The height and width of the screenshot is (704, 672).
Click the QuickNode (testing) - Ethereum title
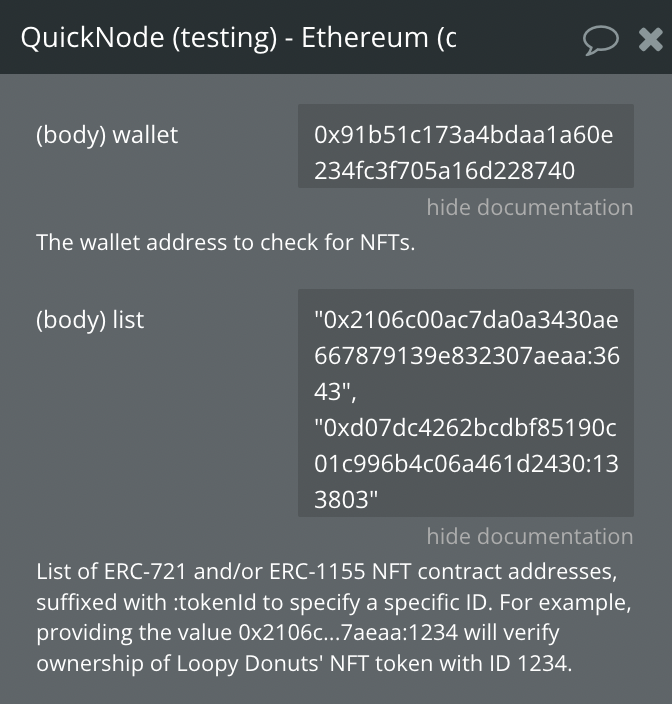238,38
